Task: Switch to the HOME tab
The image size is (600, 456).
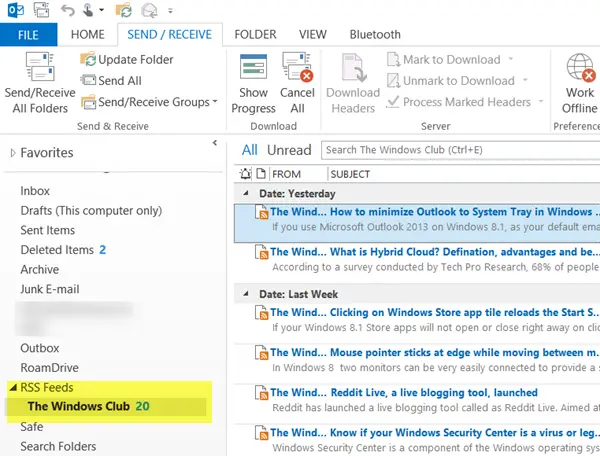Action: [88, 35]
